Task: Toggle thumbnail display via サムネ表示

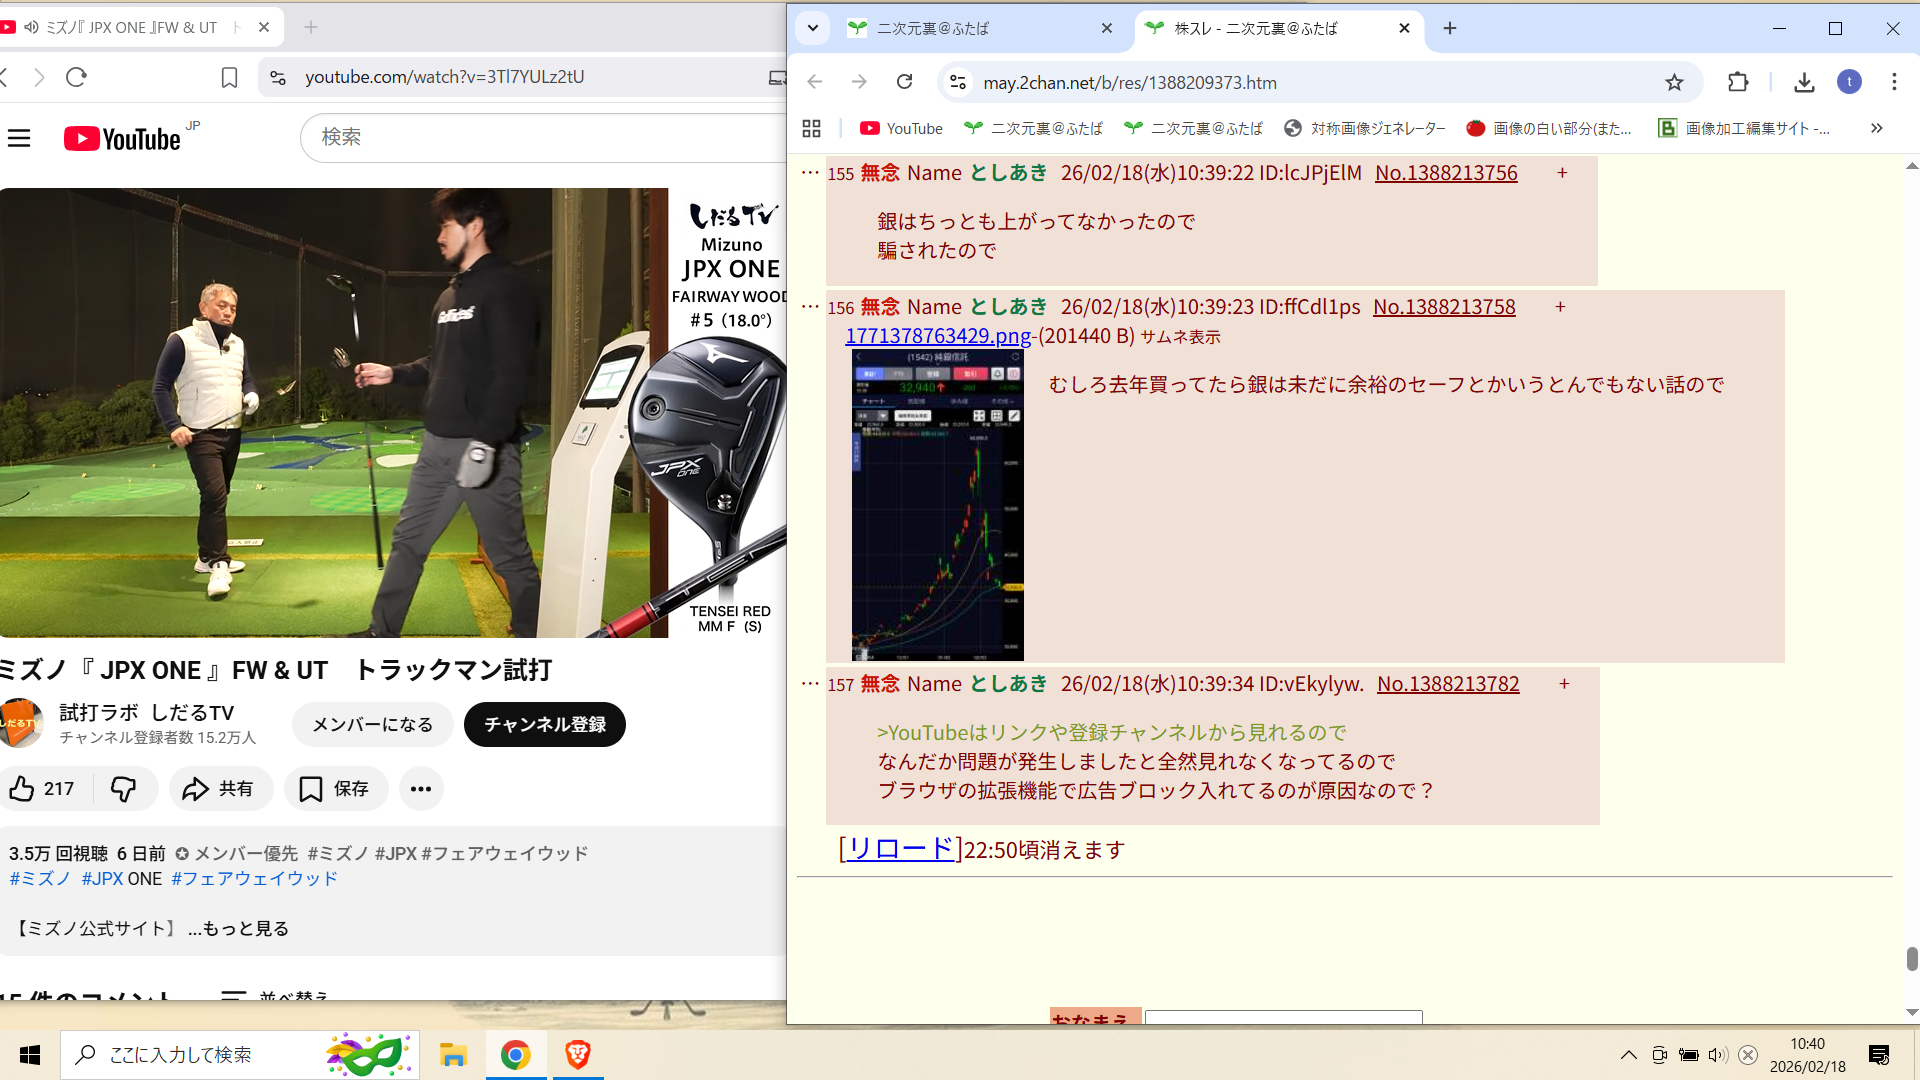Action: coord(1180,337)
